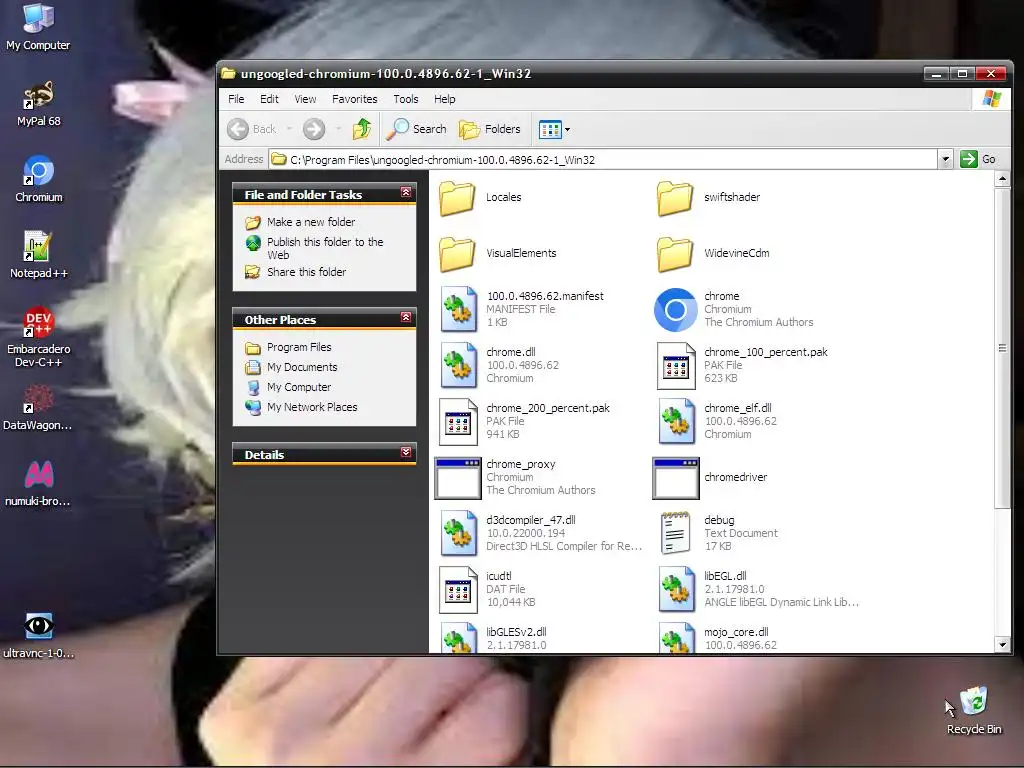
Task: Select the swiftshader folder
Action: (709, 197)
